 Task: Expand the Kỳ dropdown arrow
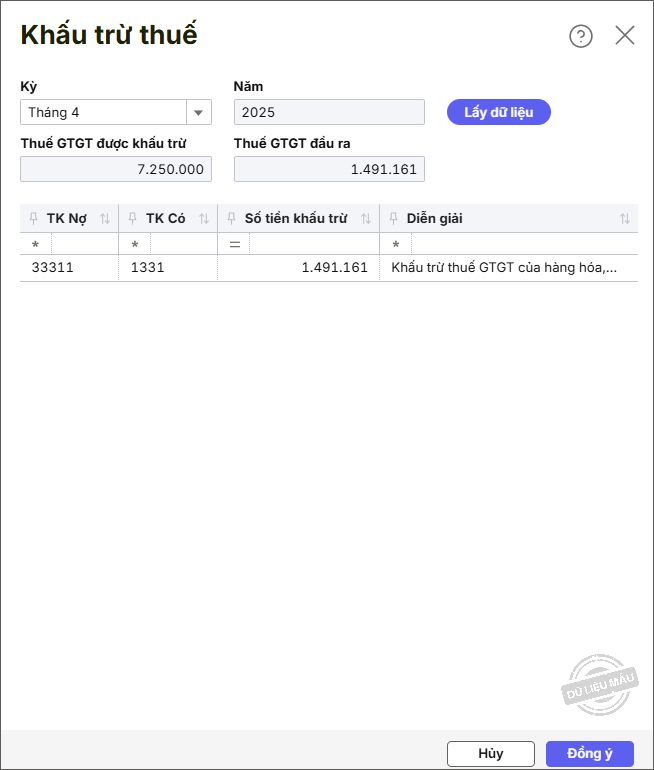199,113
